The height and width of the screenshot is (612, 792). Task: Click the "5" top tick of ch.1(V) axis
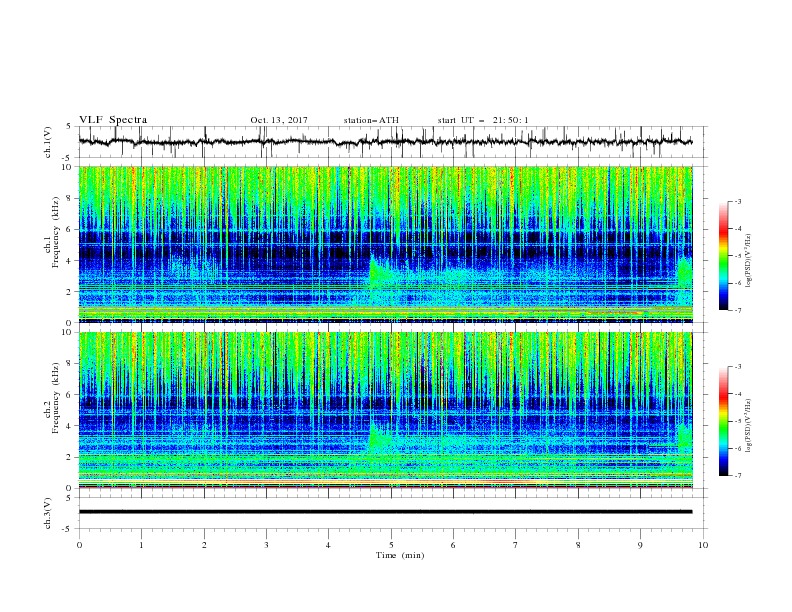tap(70, 127)
